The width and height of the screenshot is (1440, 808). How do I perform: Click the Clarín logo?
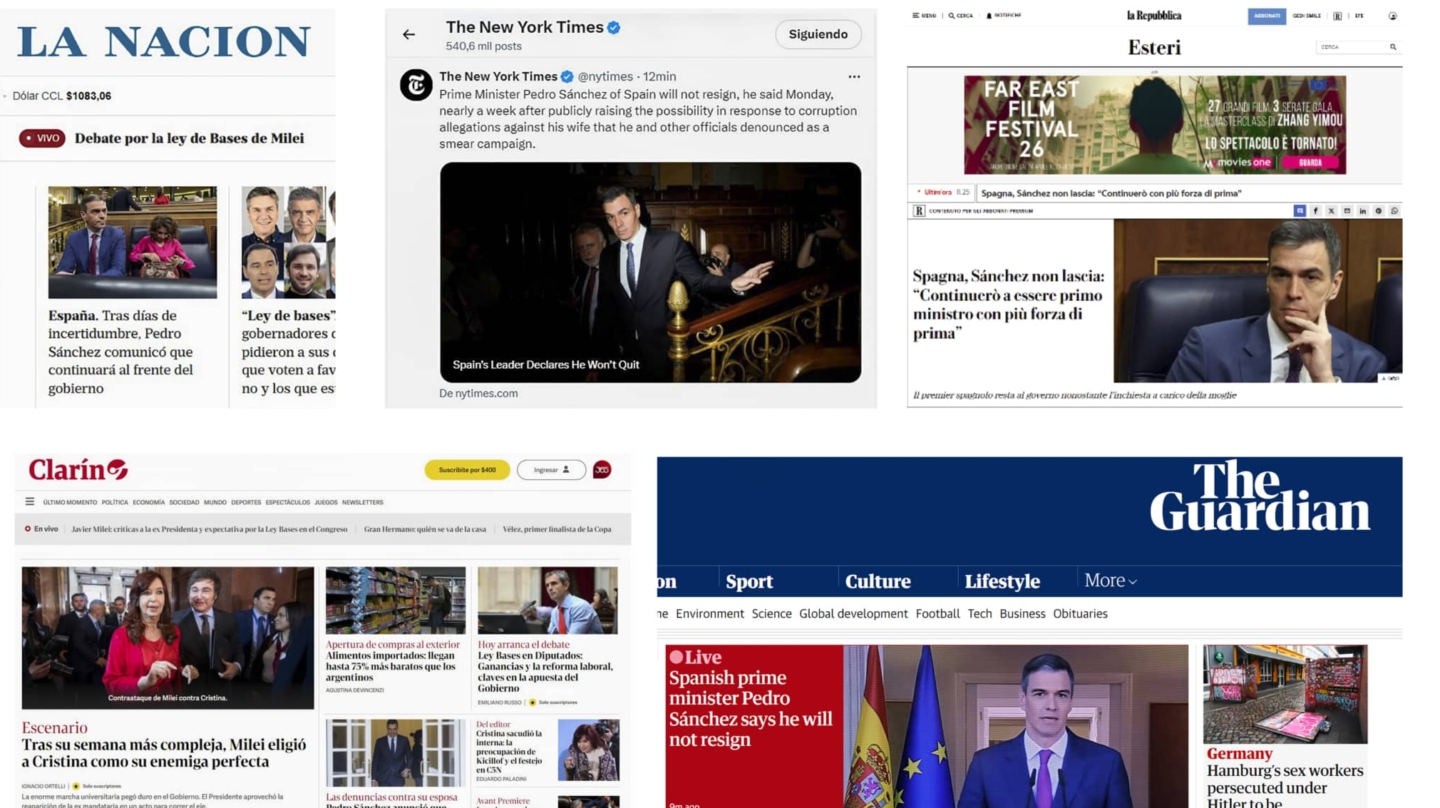tap(78, 469)
